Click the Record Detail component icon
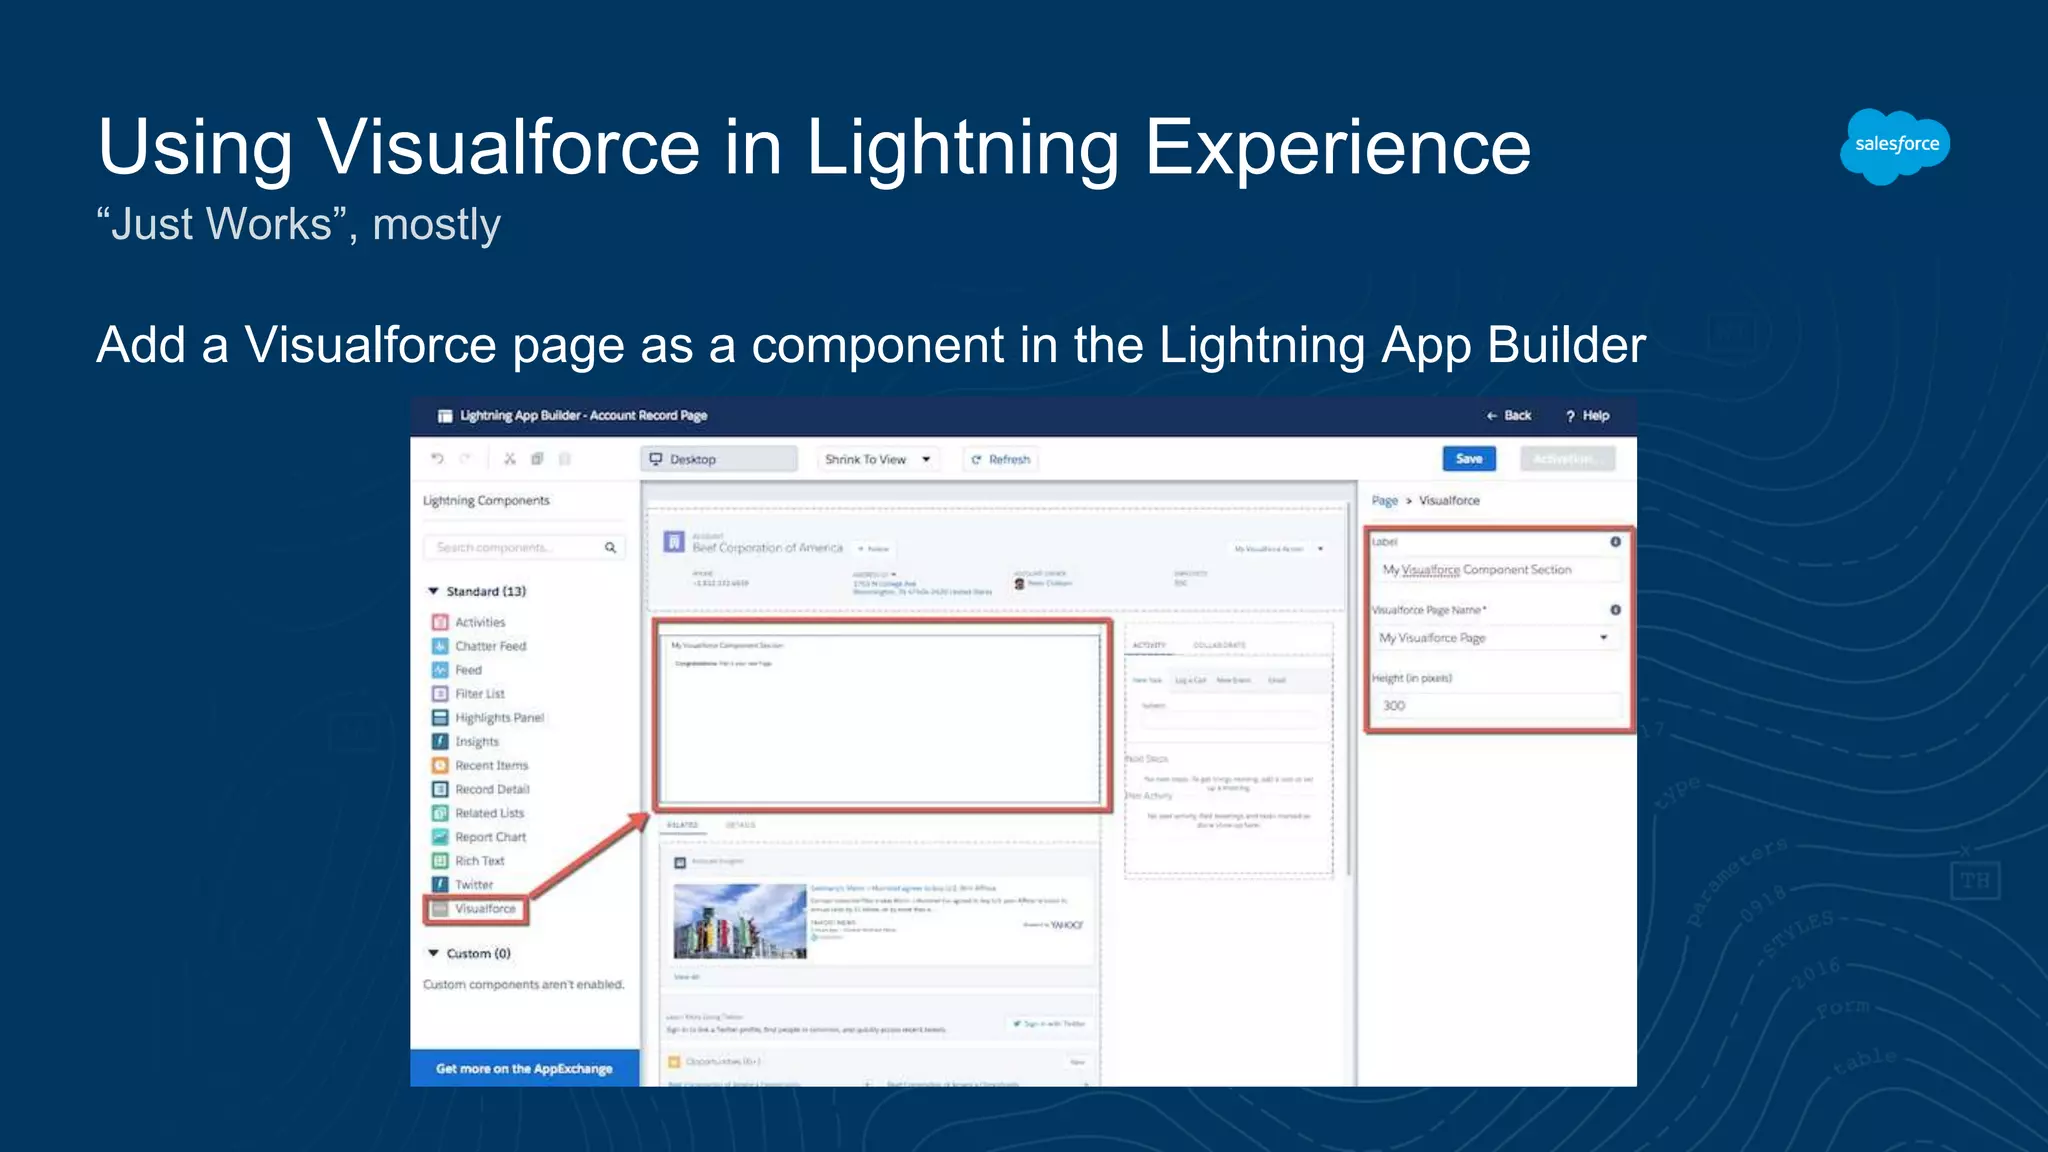 440,789
